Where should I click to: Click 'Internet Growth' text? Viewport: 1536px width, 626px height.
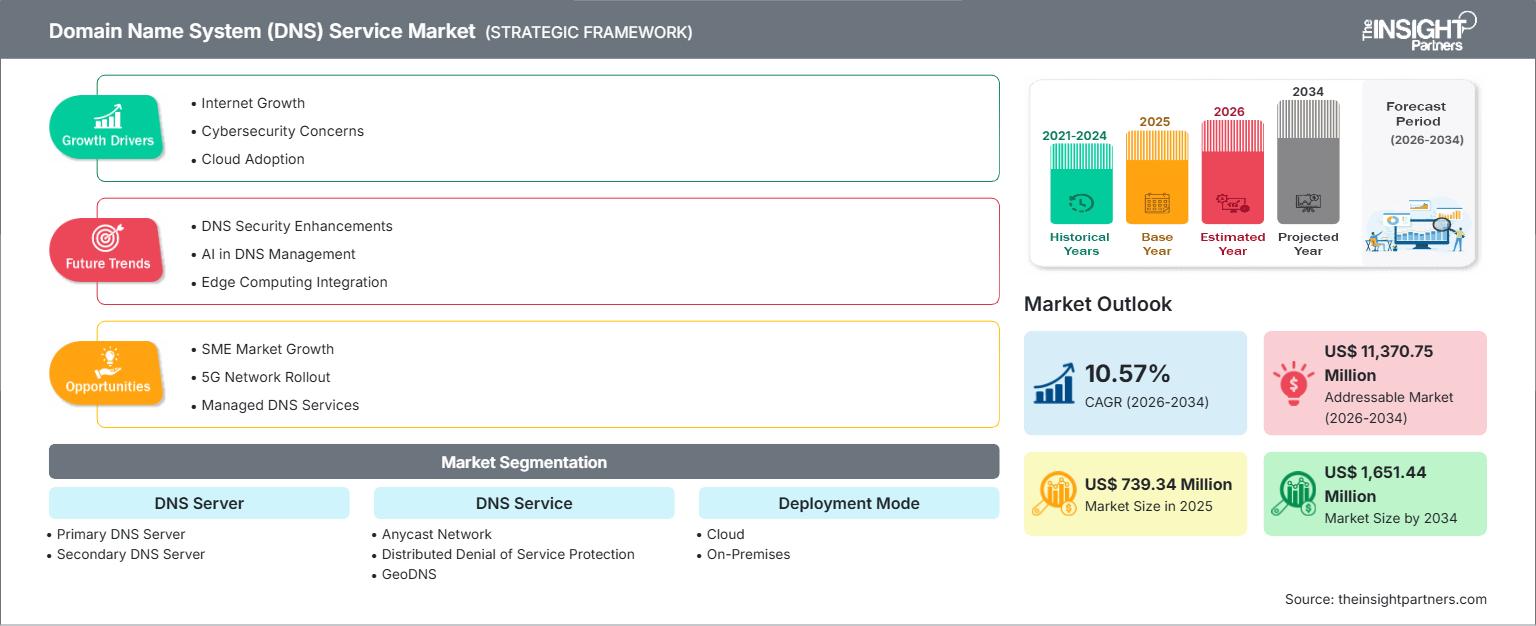pos(253,103)
